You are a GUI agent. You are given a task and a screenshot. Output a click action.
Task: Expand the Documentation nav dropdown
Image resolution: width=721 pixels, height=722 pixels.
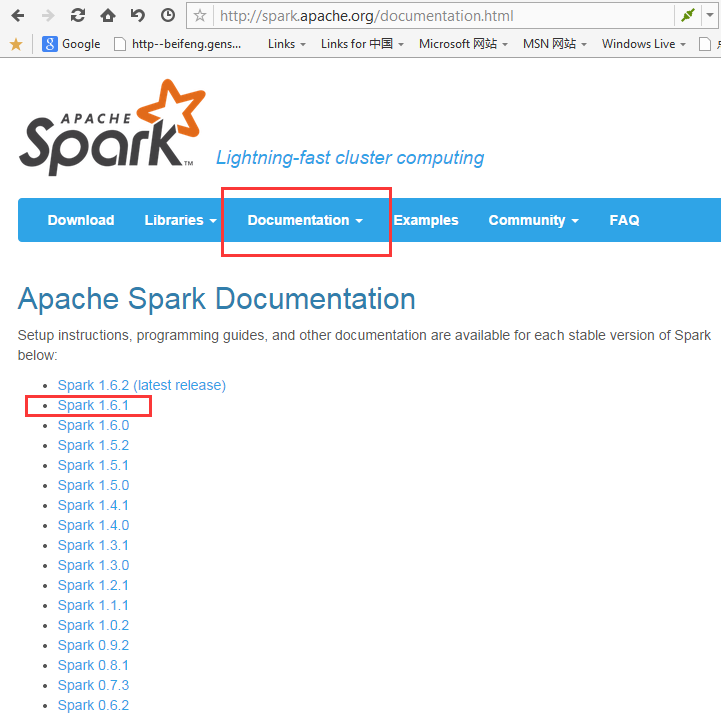tap(305, 220)
